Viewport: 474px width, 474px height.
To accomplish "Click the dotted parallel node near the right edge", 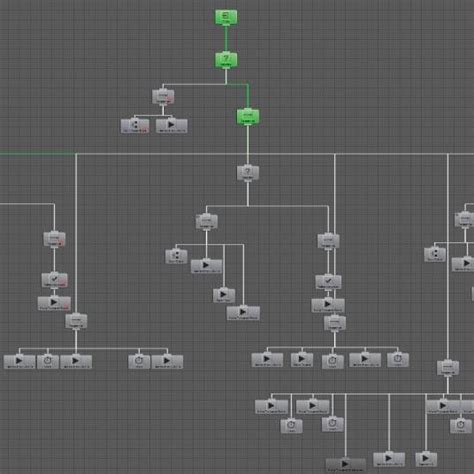I will pyautogui.click(x=435, y=254).
